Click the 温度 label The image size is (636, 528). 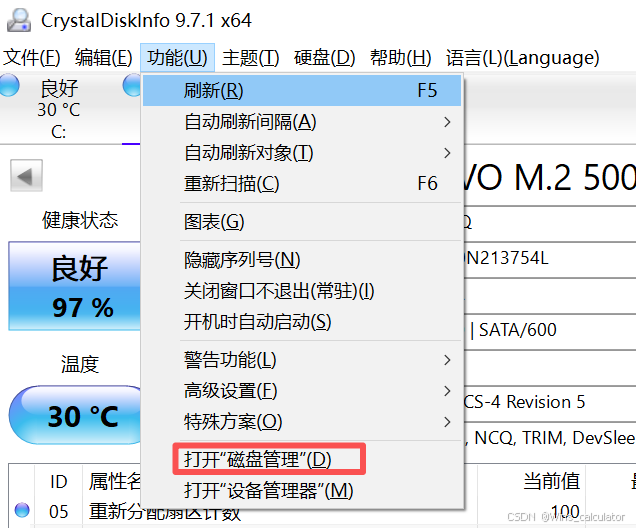click(x=80, y=364)
